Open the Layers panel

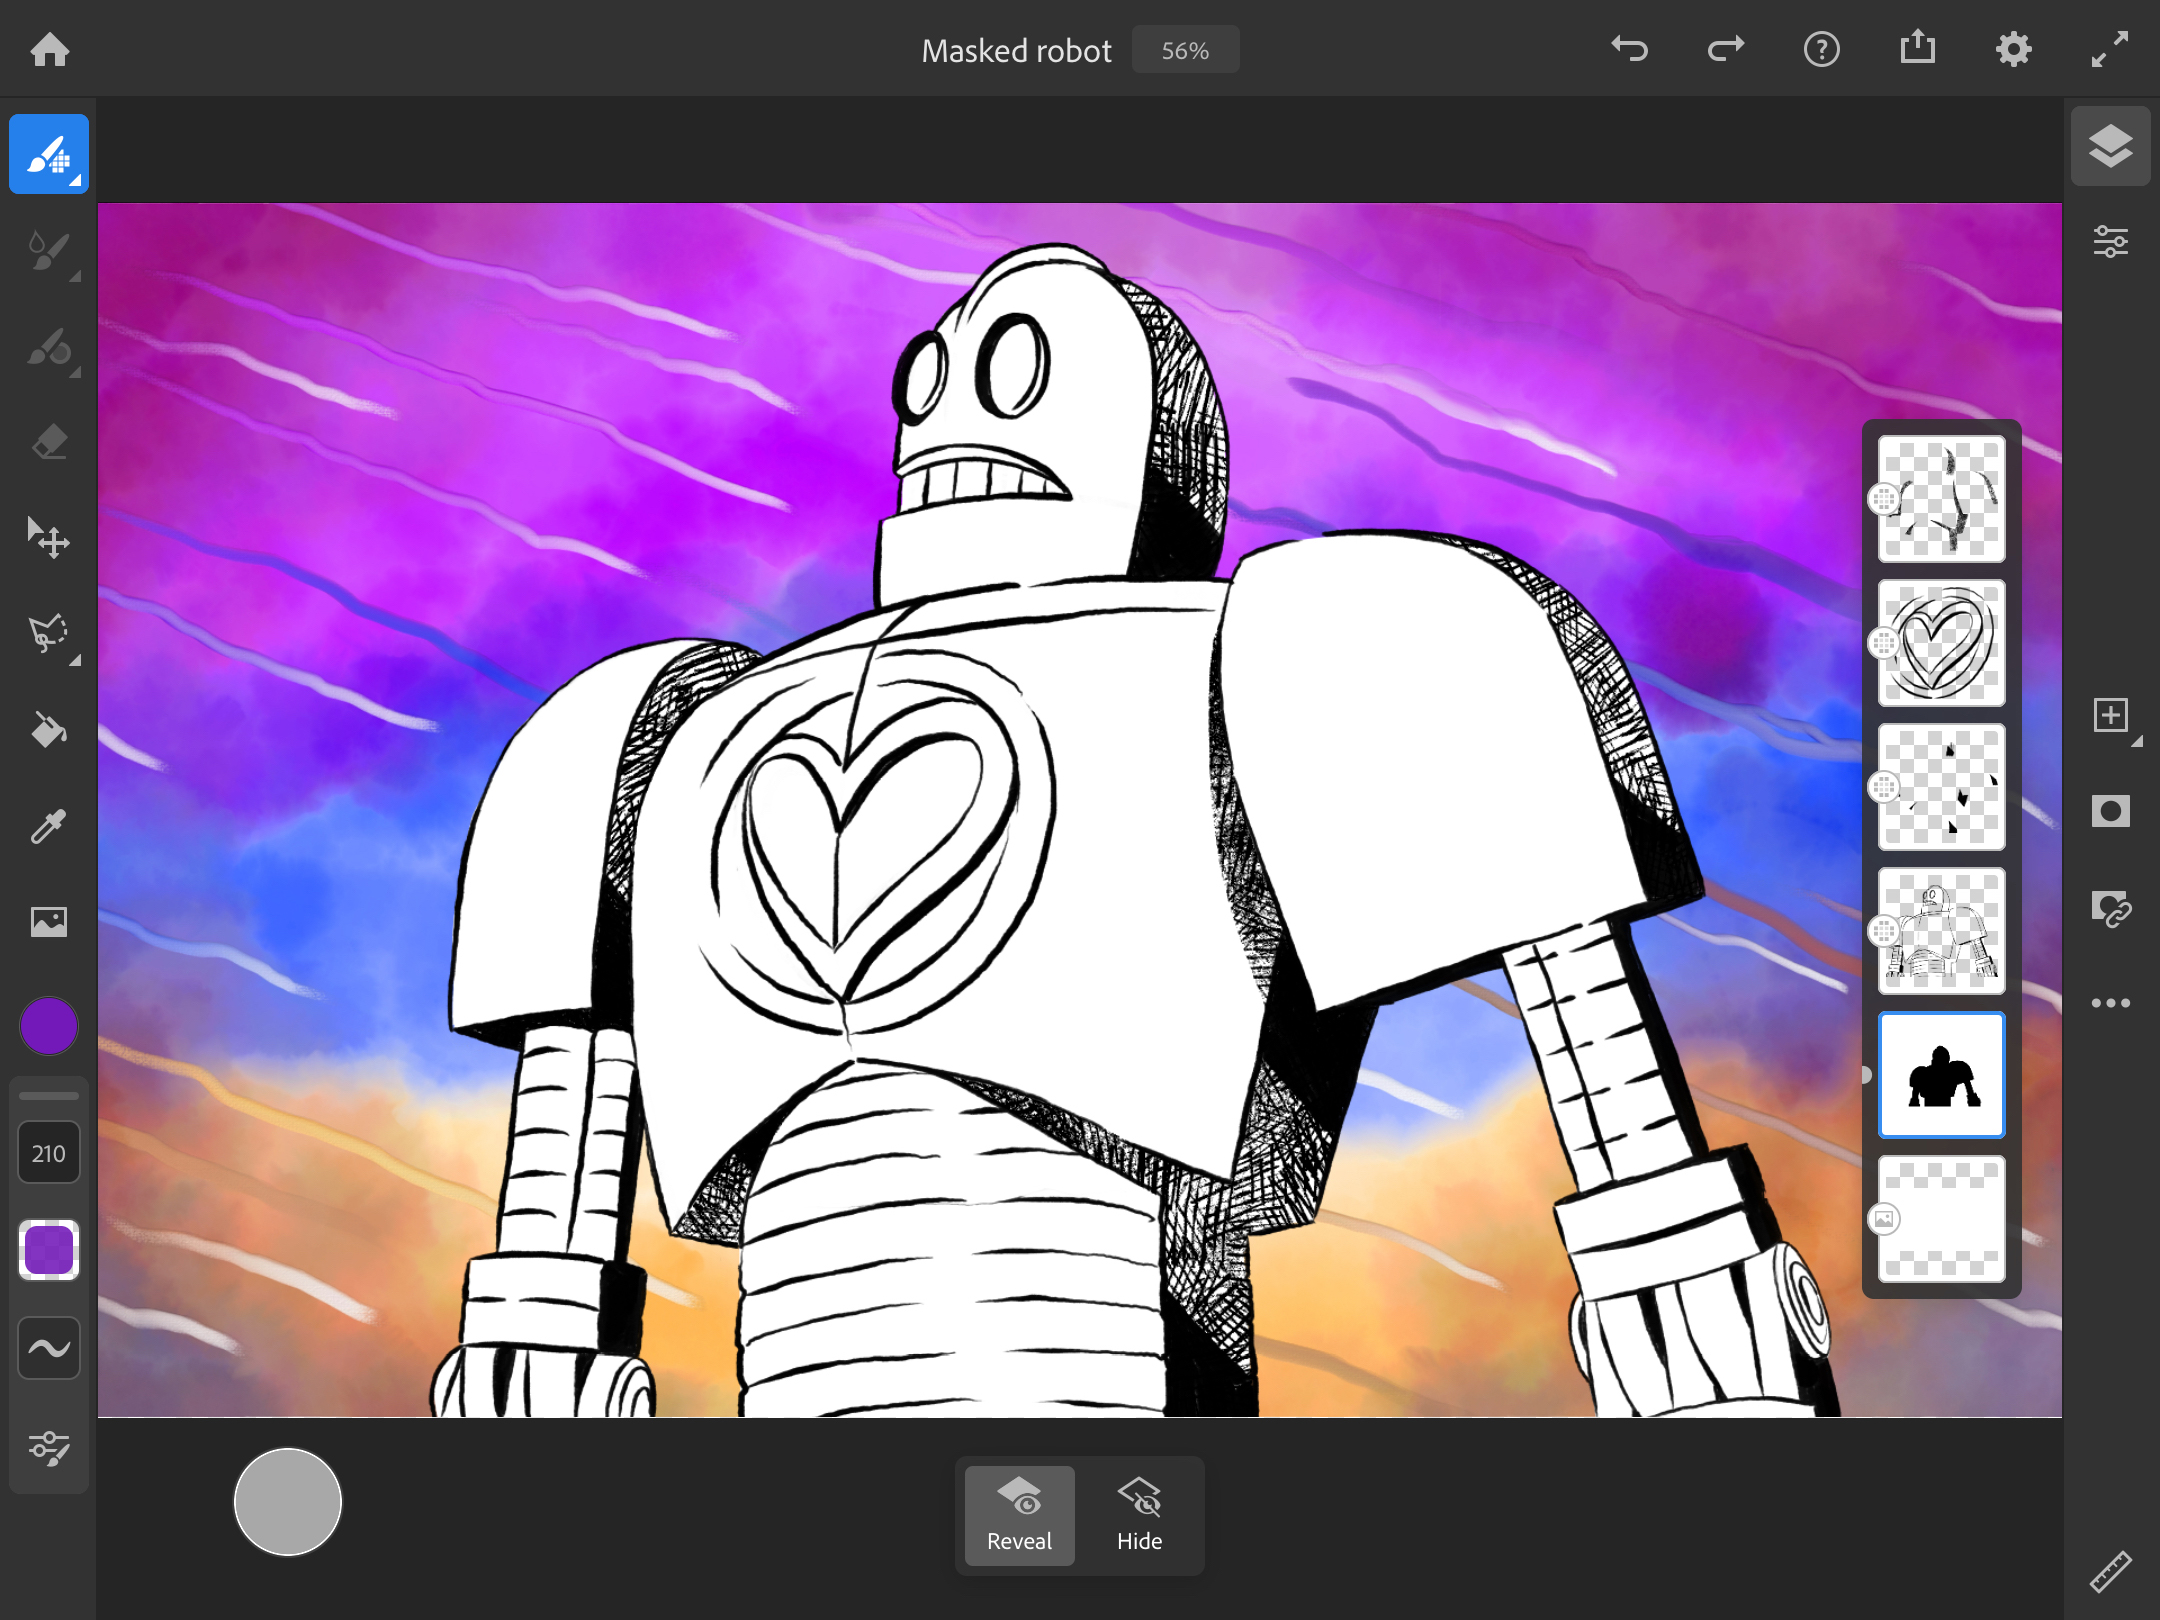2110,145
